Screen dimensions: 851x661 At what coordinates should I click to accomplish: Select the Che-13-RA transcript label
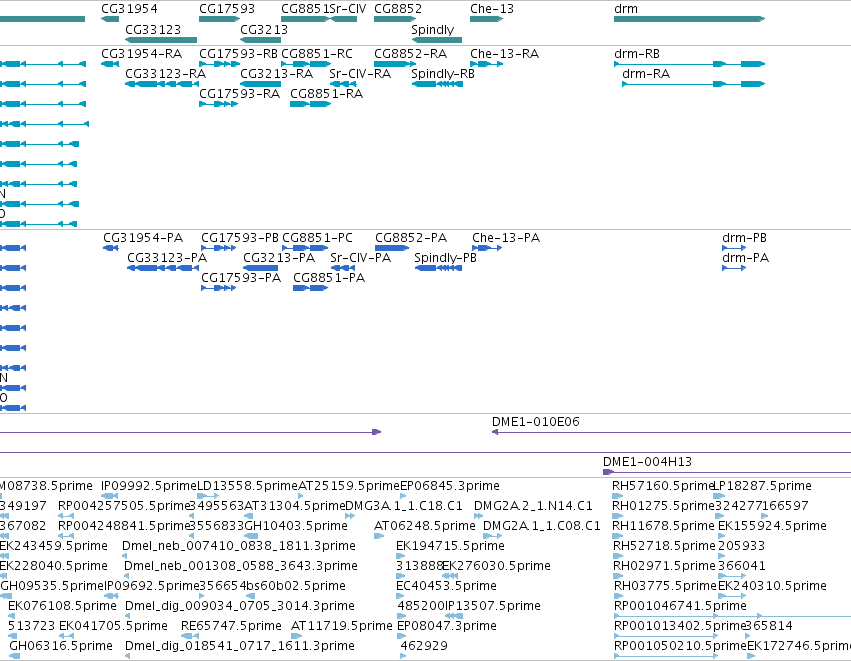[x=504, y=54]
